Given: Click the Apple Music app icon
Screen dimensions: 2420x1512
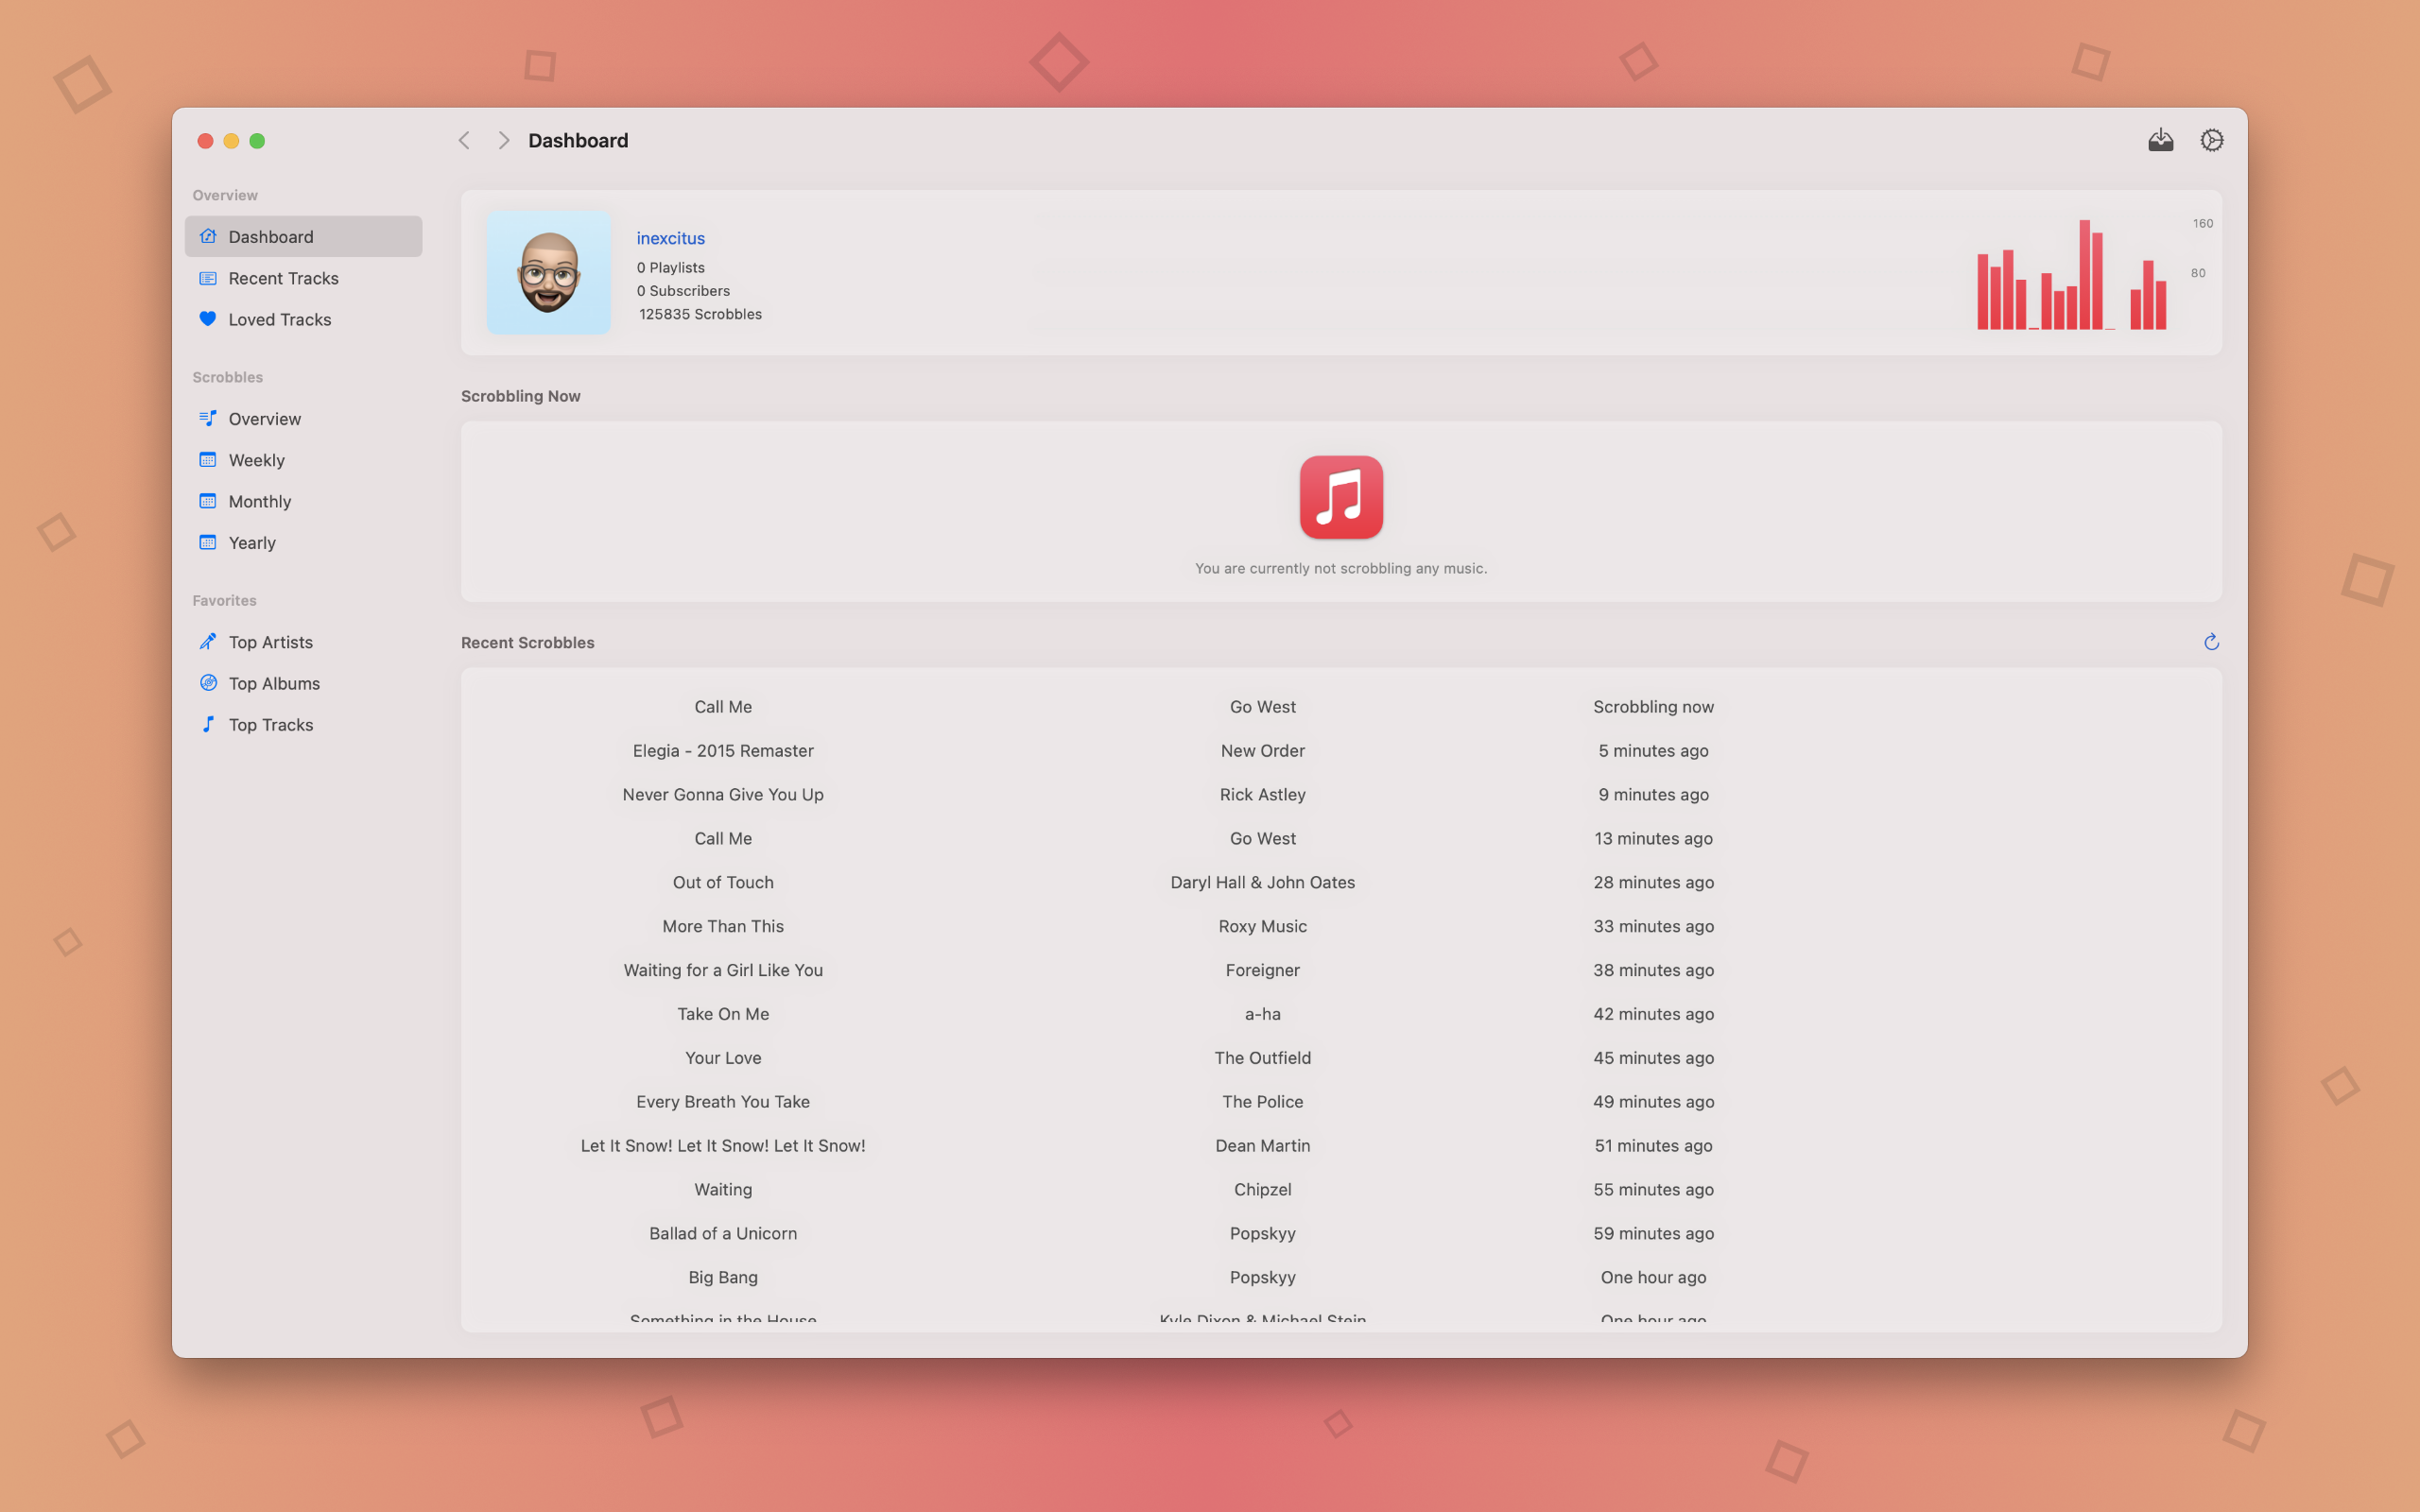Looking at the screenshot, I should tap(1341, 497).
